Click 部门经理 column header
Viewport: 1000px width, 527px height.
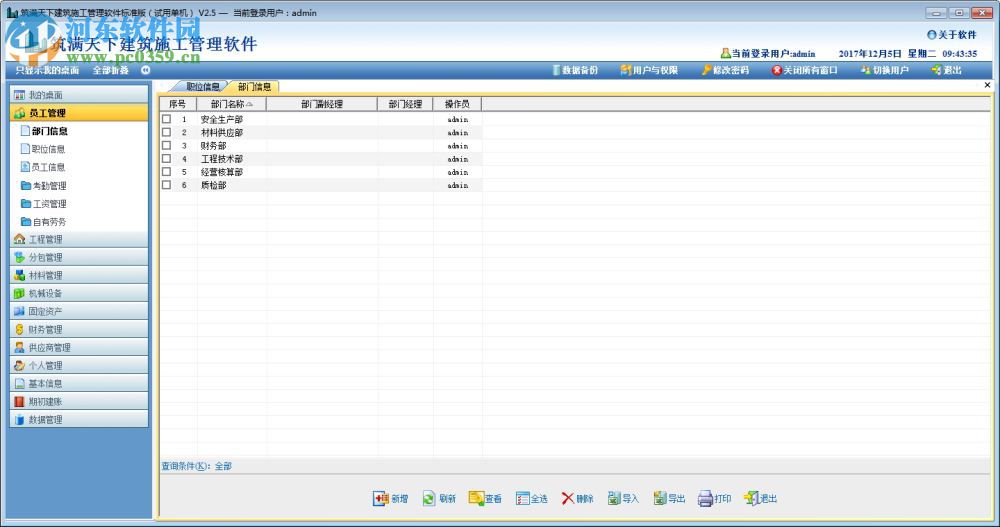(406, 104)
